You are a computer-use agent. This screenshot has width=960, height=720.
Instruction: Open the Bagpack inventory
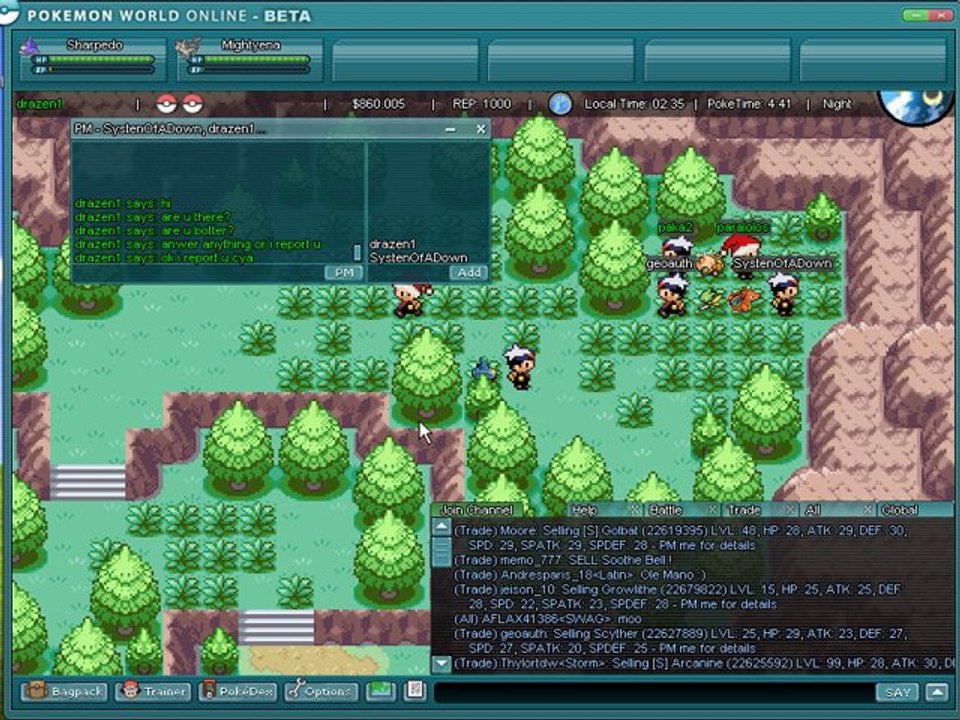click(64, 692)
